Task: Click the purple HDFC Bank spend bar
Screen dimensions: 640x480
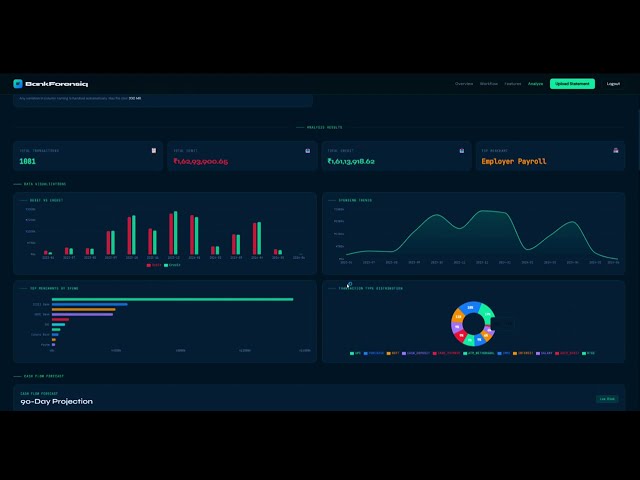Action: click(x=82, y=314)
